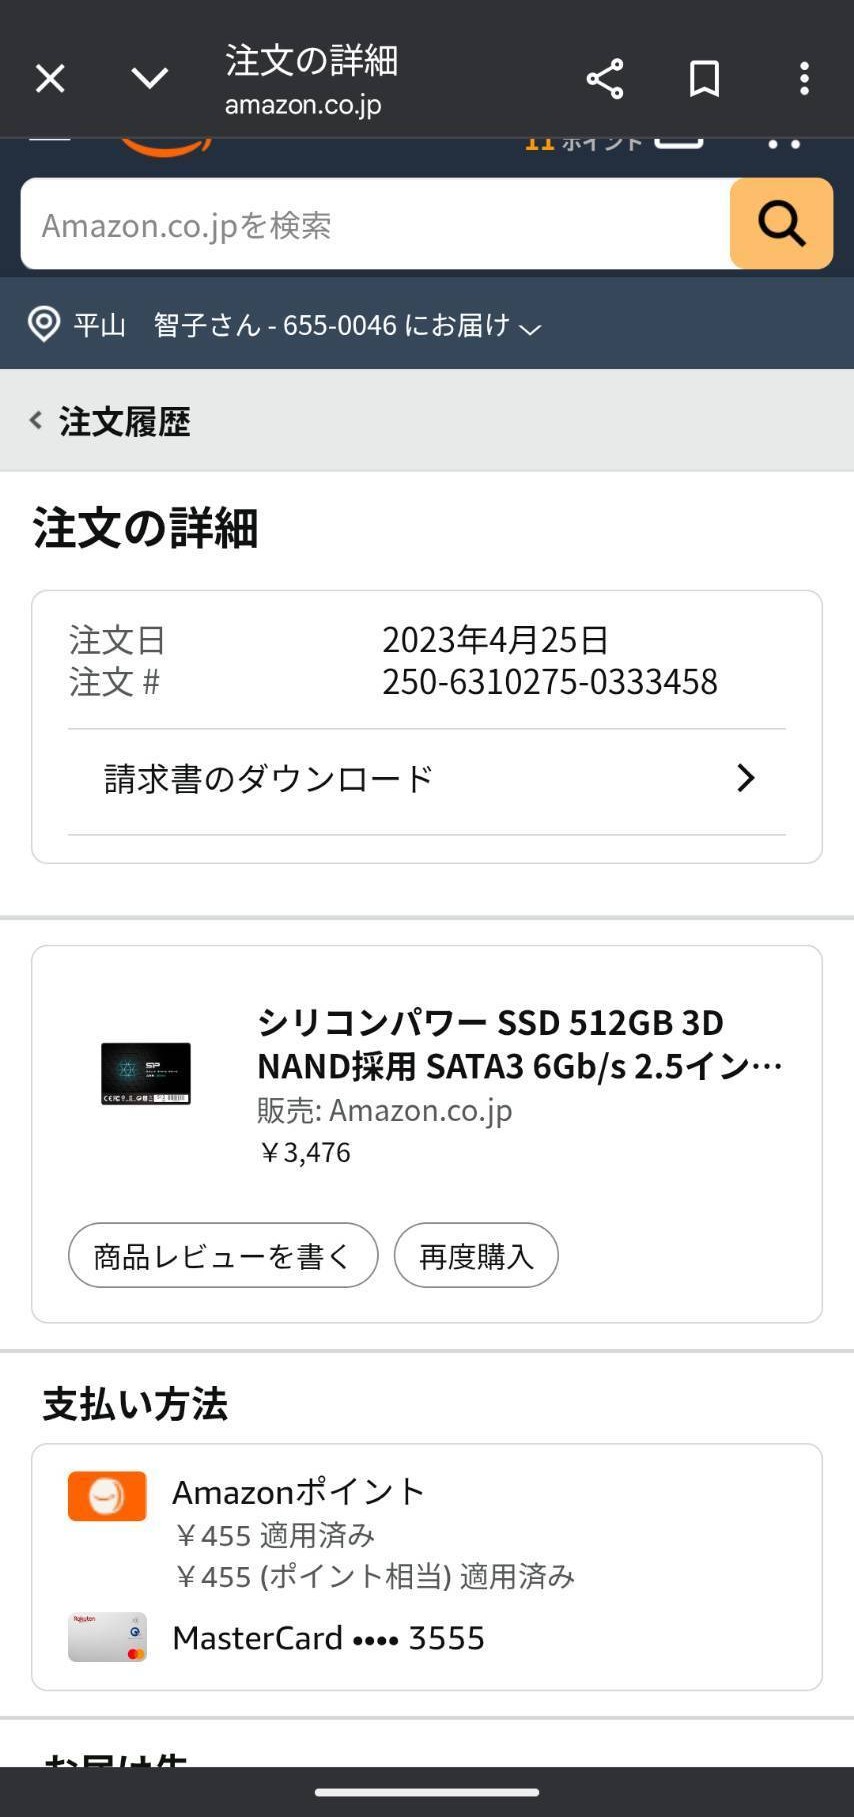Tap the amazon.co.jp URL in title bar
The width and height of the screenshot is (854, 1817).
pyautogui.click(x=303, y=105)
